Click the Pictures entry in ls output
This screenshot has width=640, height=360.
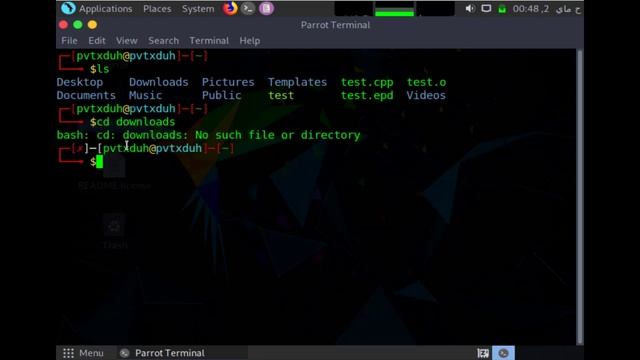click(x=228, y=82)
